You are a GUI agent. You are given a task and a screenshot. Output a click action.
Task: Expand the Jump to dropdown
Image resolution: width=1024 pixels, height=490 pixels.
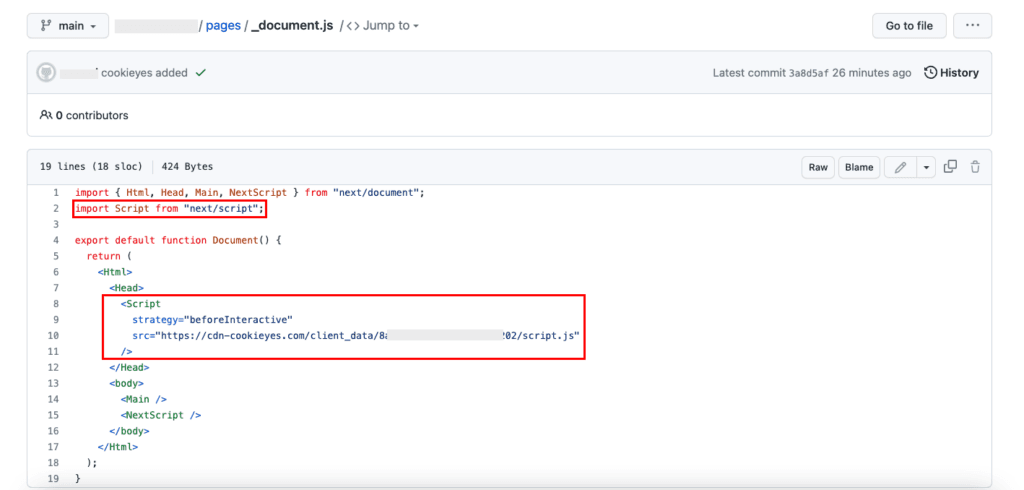(383, 26)
